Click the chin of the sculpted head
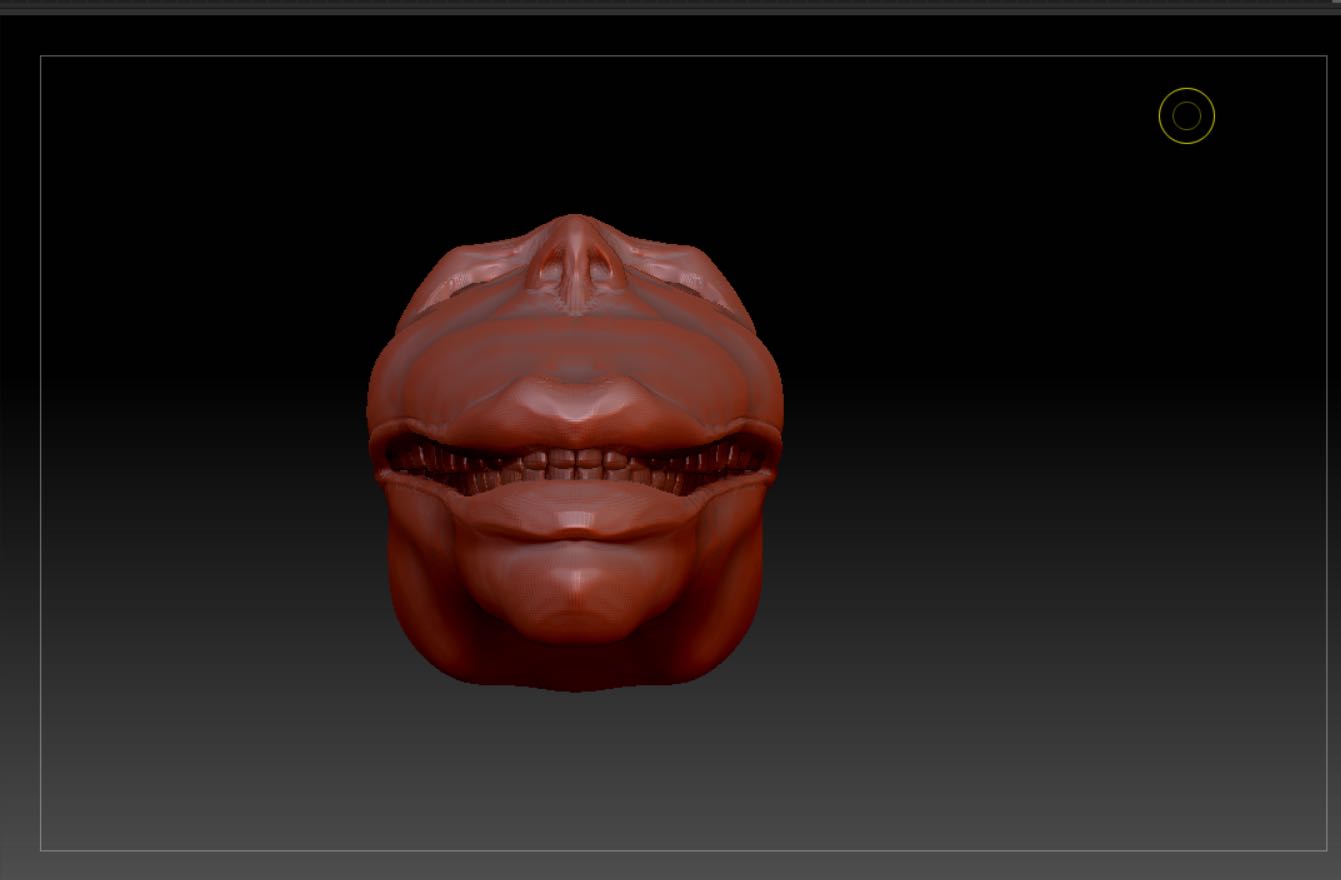 574,590
